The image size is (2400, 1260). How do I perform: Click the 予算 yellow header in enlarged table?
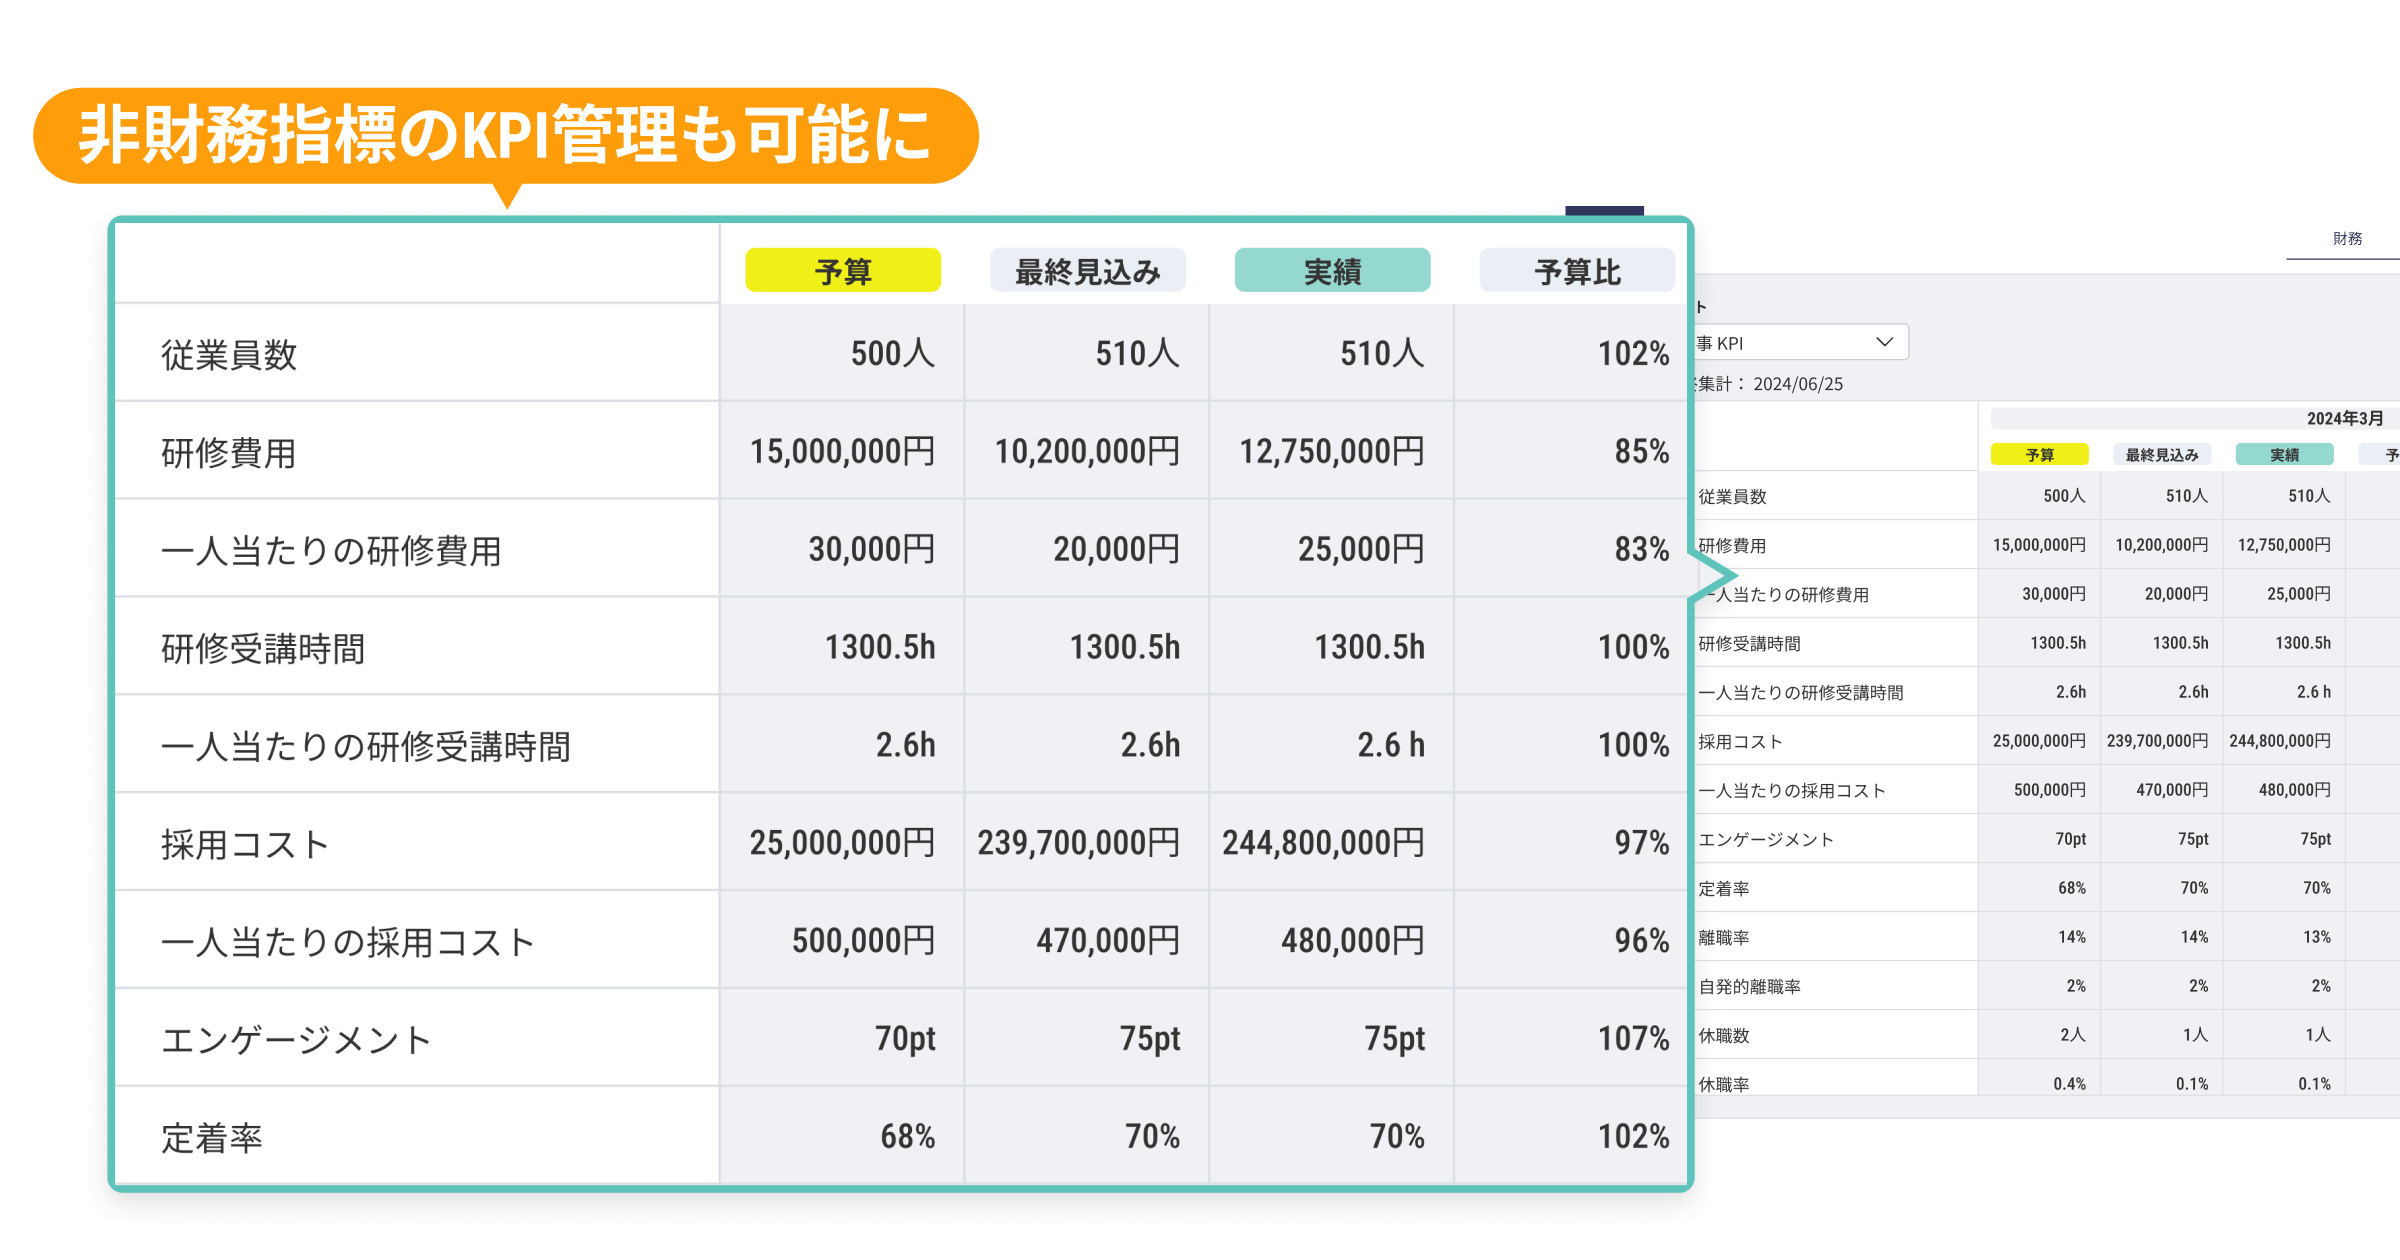click(843, 271)
